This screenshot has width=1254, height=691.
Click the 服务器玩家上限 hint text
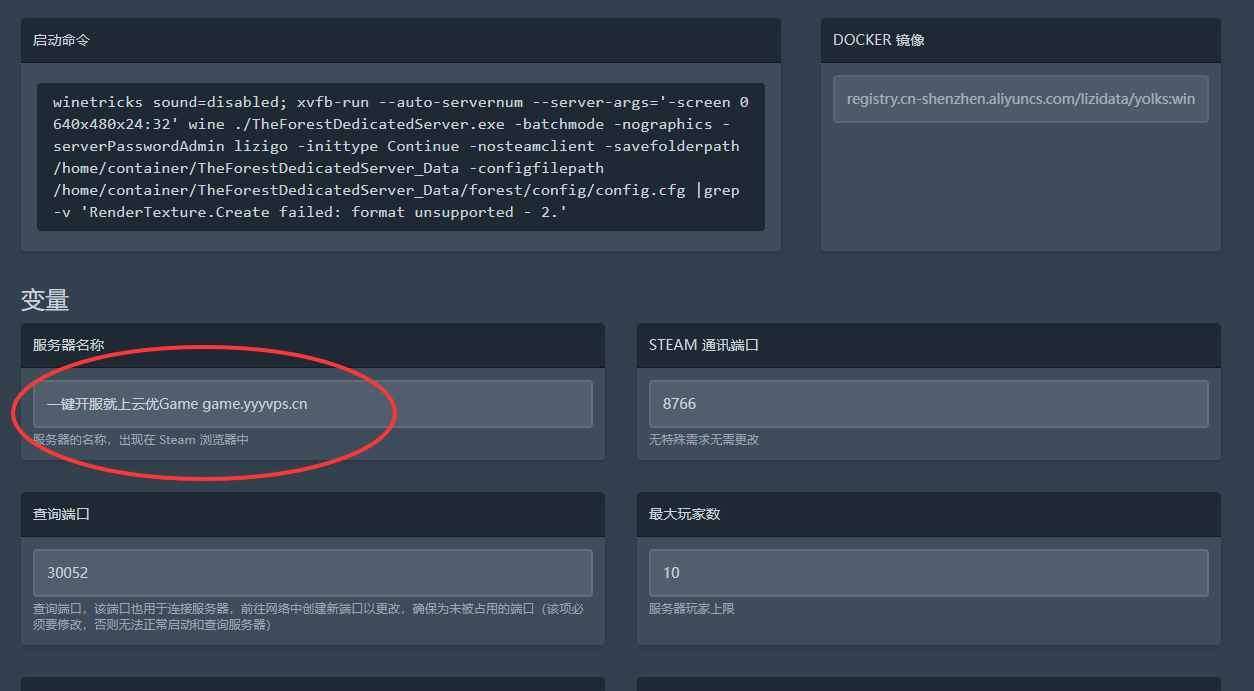tap(691, 608)
